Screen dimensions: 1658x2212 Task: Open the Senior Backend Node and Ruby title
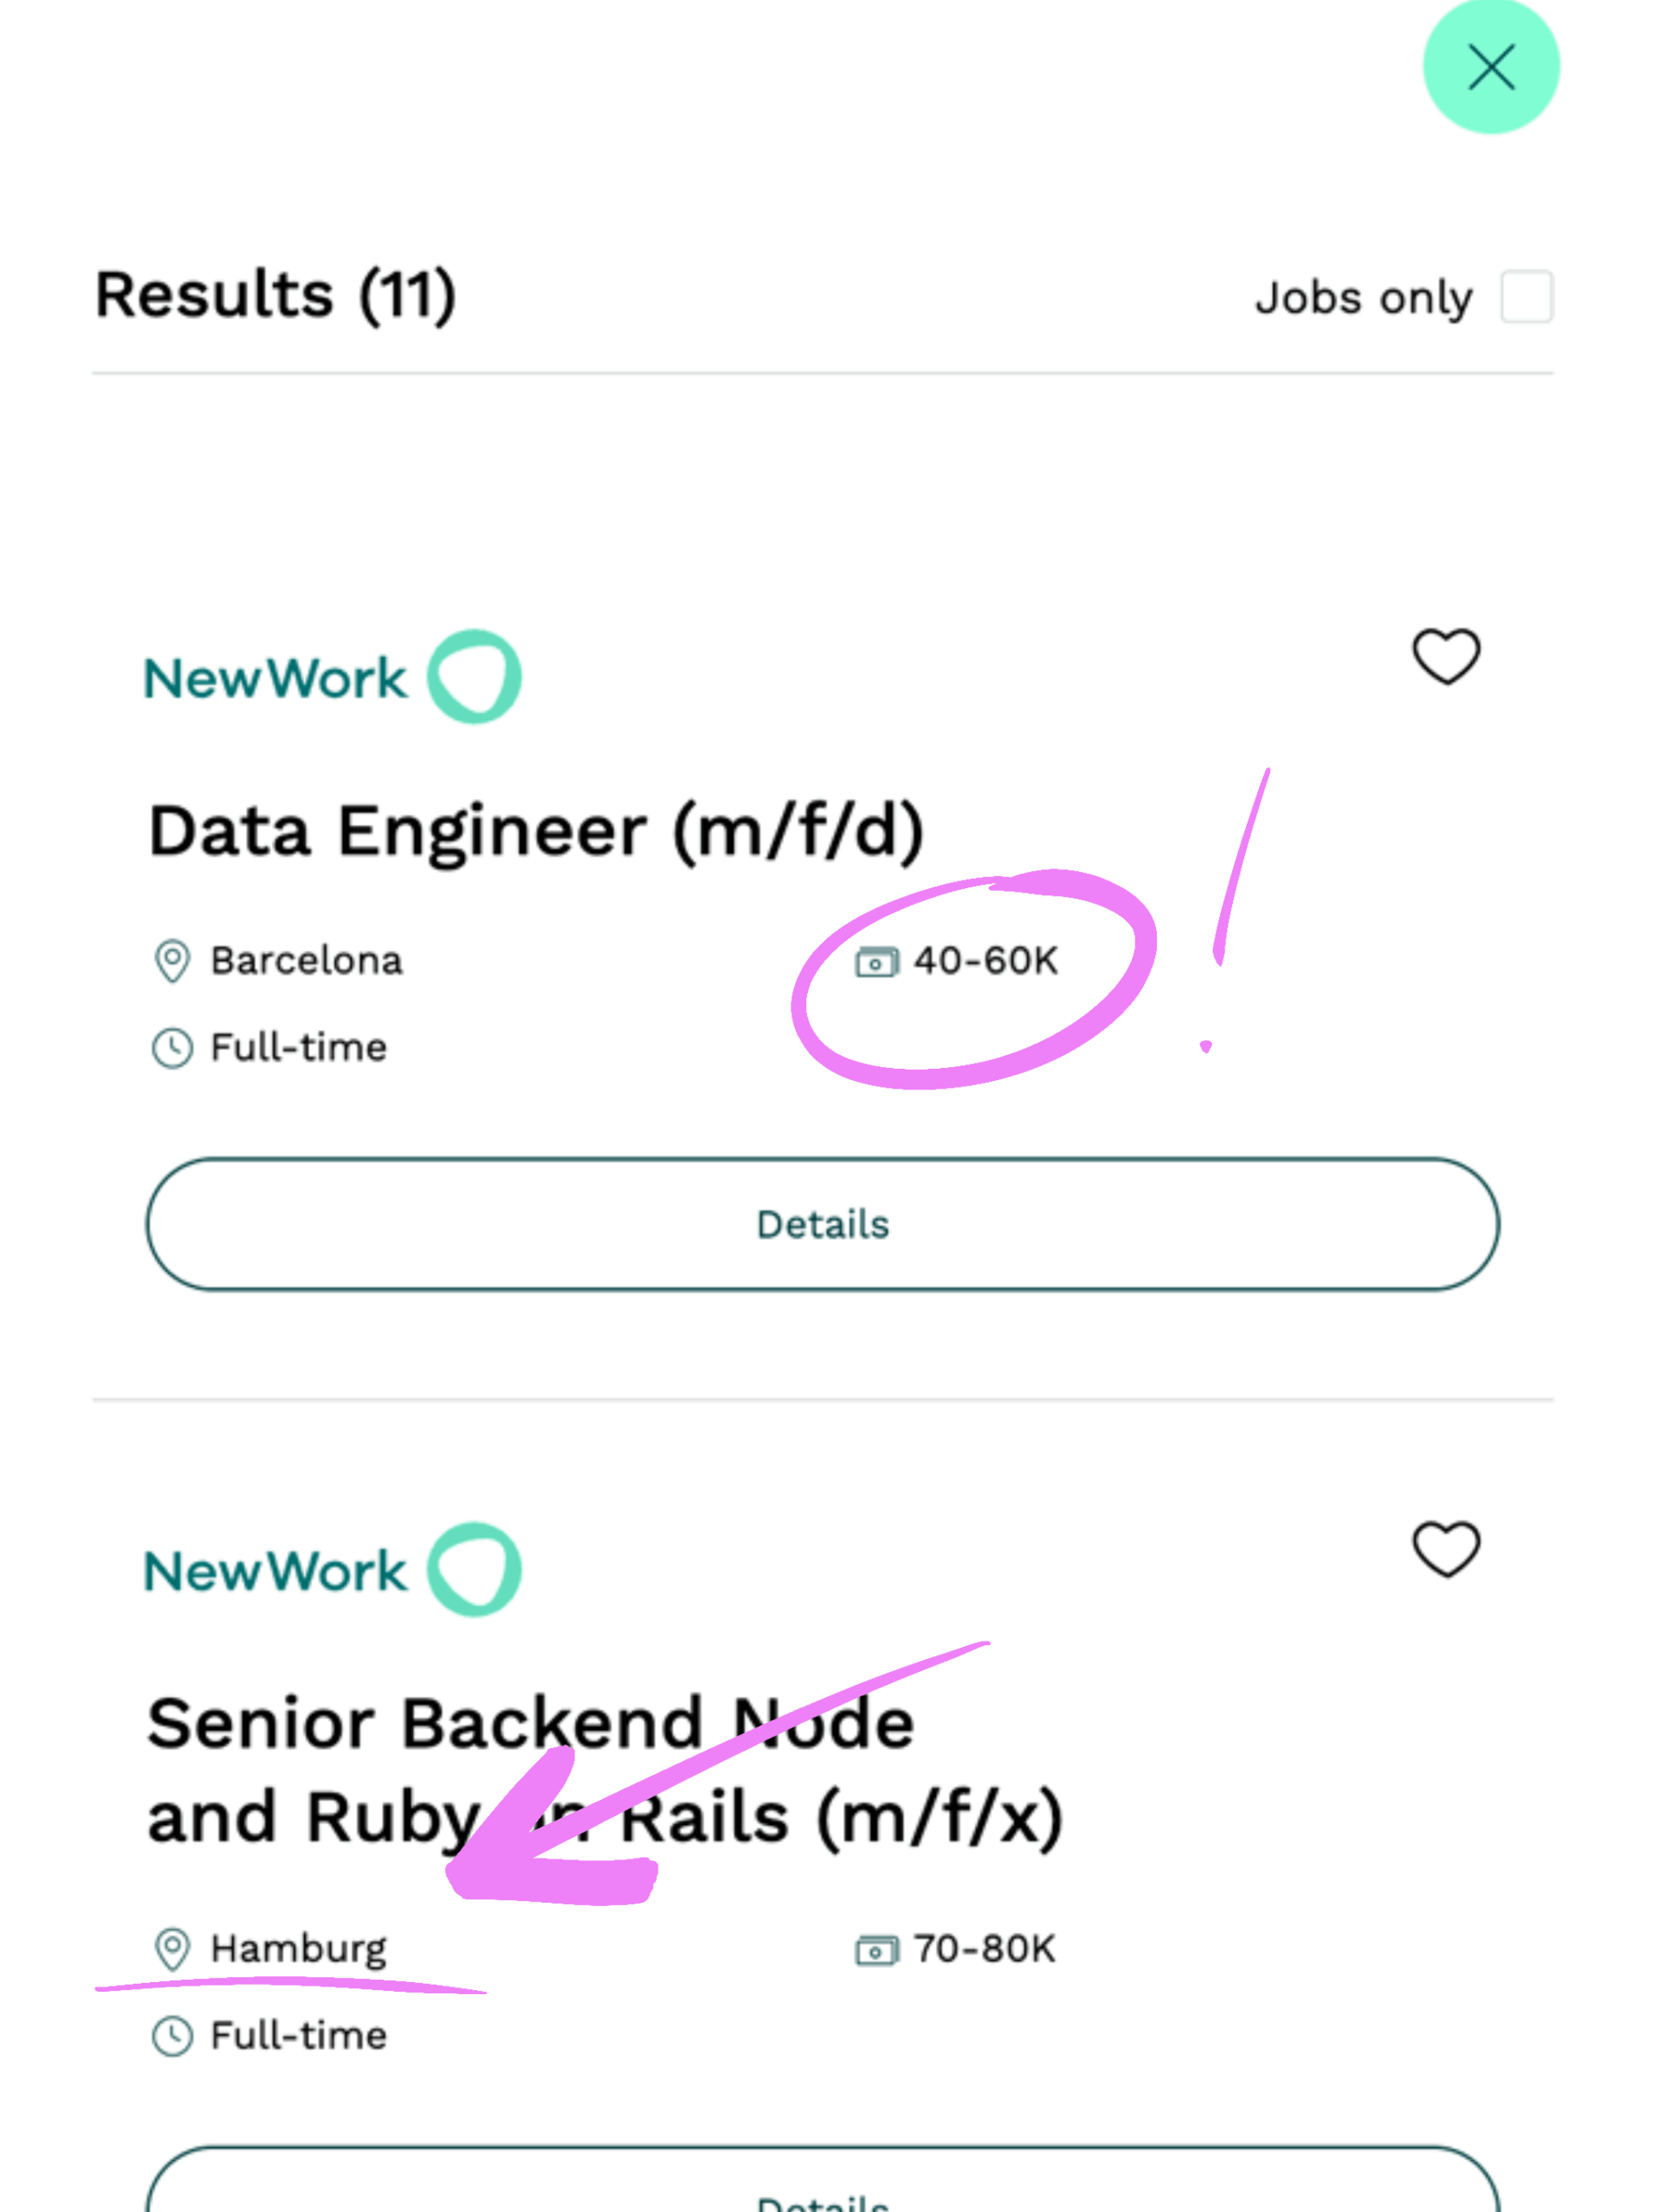pyautogui.click(x=605, y=1770)
